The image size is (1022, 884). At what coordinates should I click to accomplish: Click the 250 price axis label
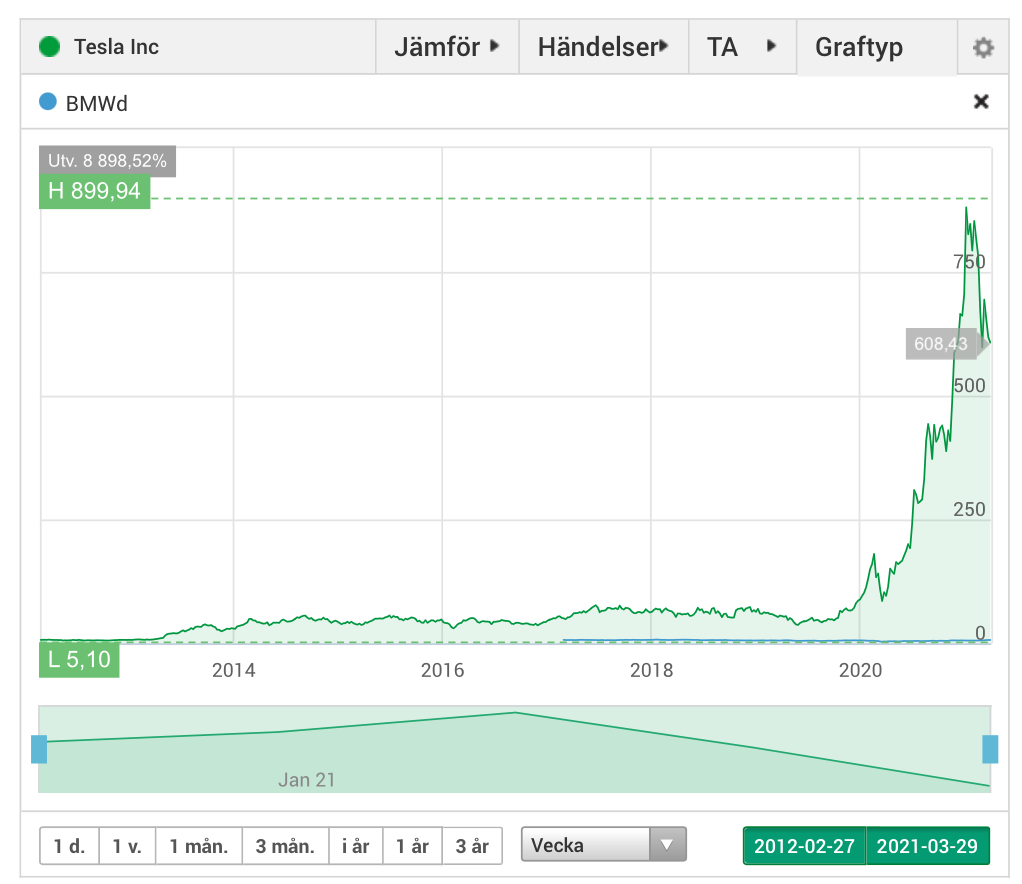tap(969, 510)
